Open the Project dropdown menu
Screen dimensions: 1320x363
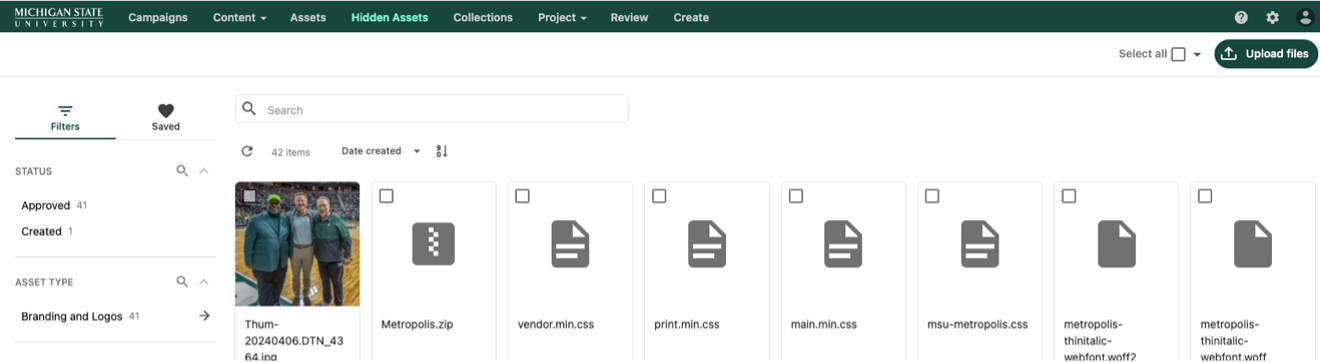pyautogui.click(x=562, y=17)
